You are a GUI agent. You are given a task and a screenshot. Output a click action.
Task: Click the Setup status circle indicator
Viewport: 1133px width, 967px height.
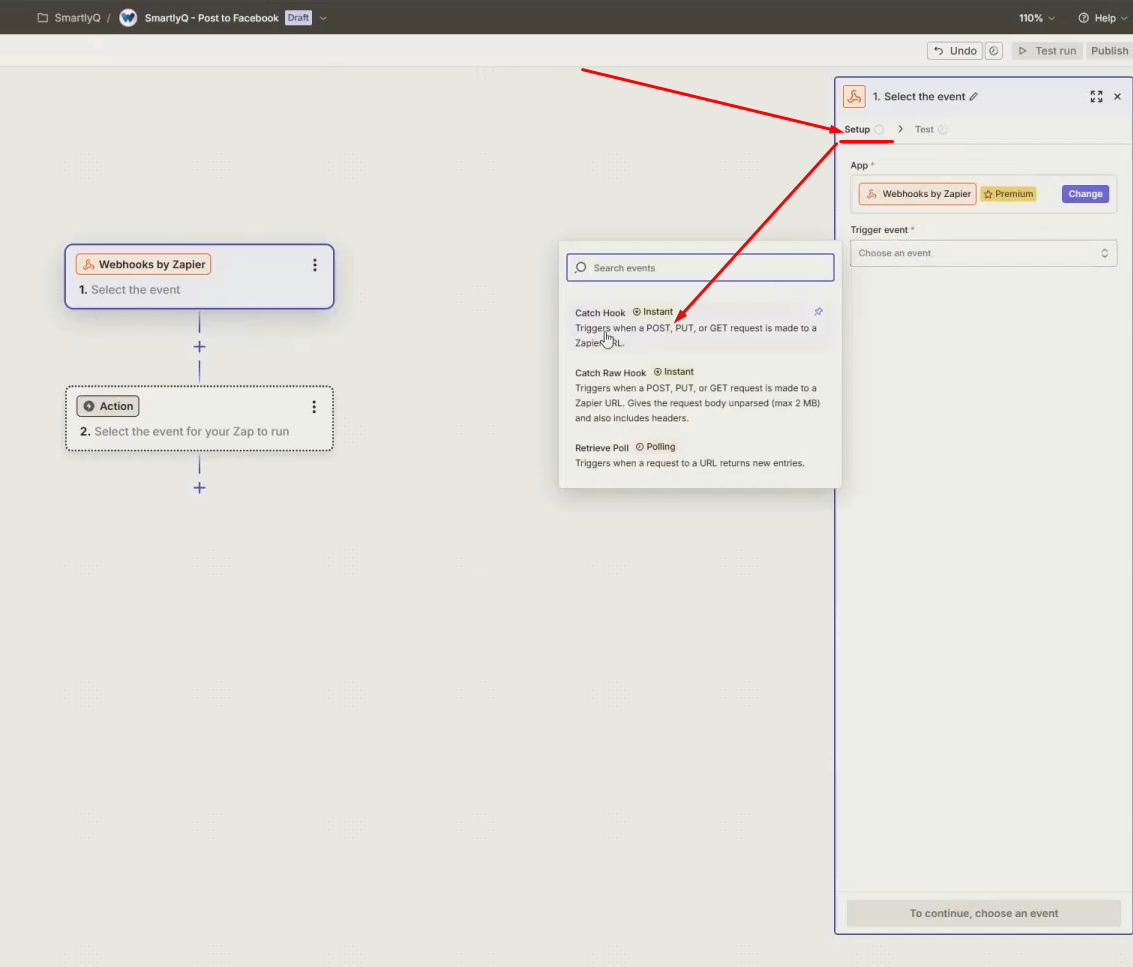coord(879,129)
